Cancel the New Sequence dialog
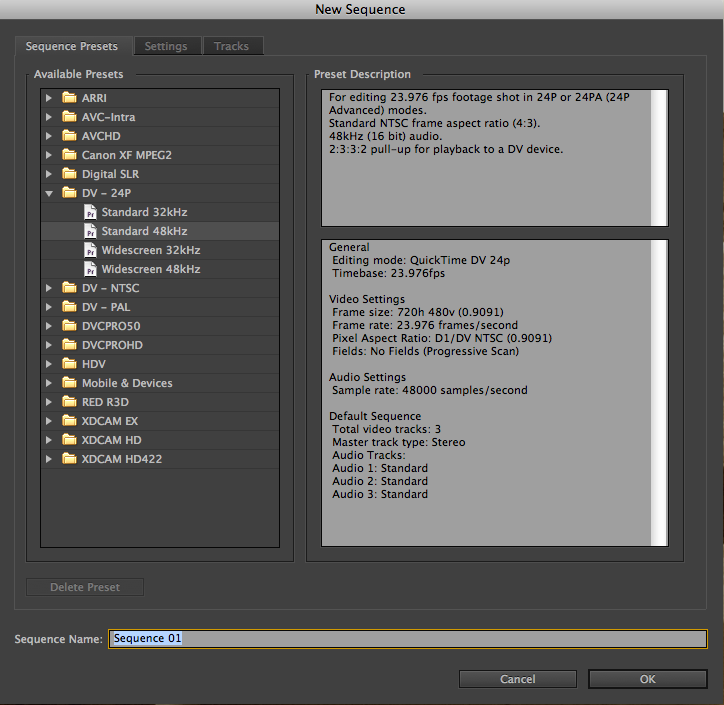The image size is (724, 705). (x=518, y=679)
